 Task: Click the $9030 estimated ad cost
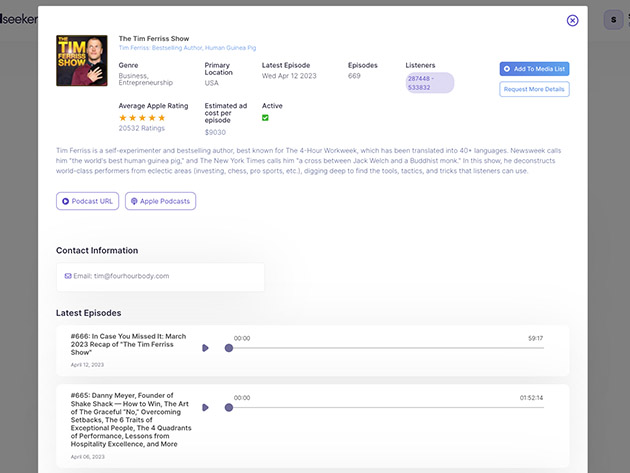point(215,132)
